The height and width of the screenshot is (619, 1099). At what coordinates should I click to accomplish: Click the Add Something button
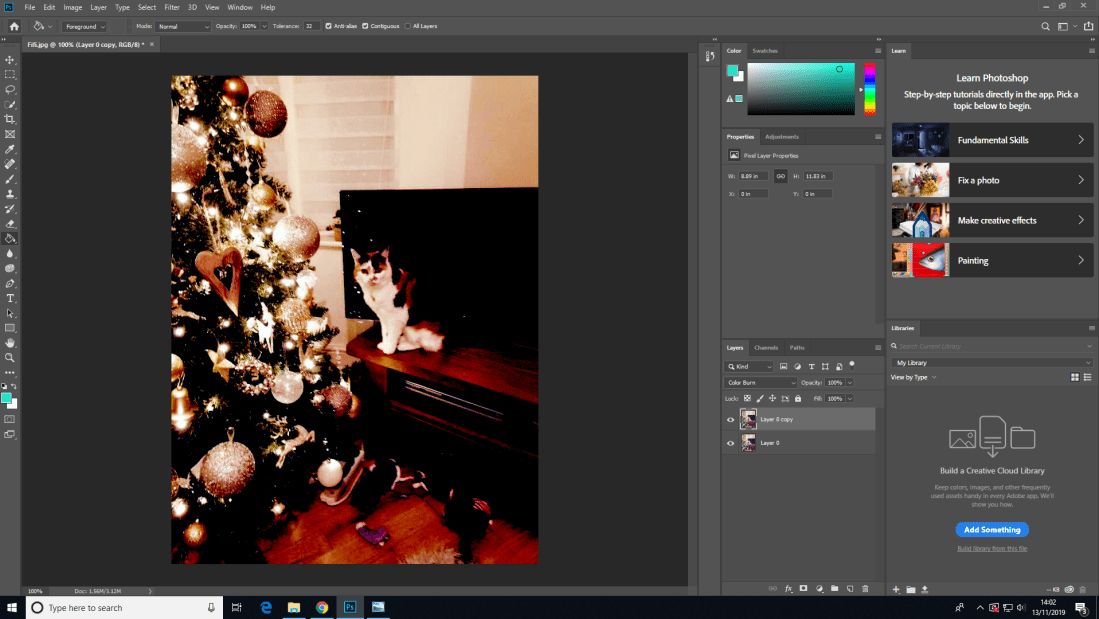(991, 530)
